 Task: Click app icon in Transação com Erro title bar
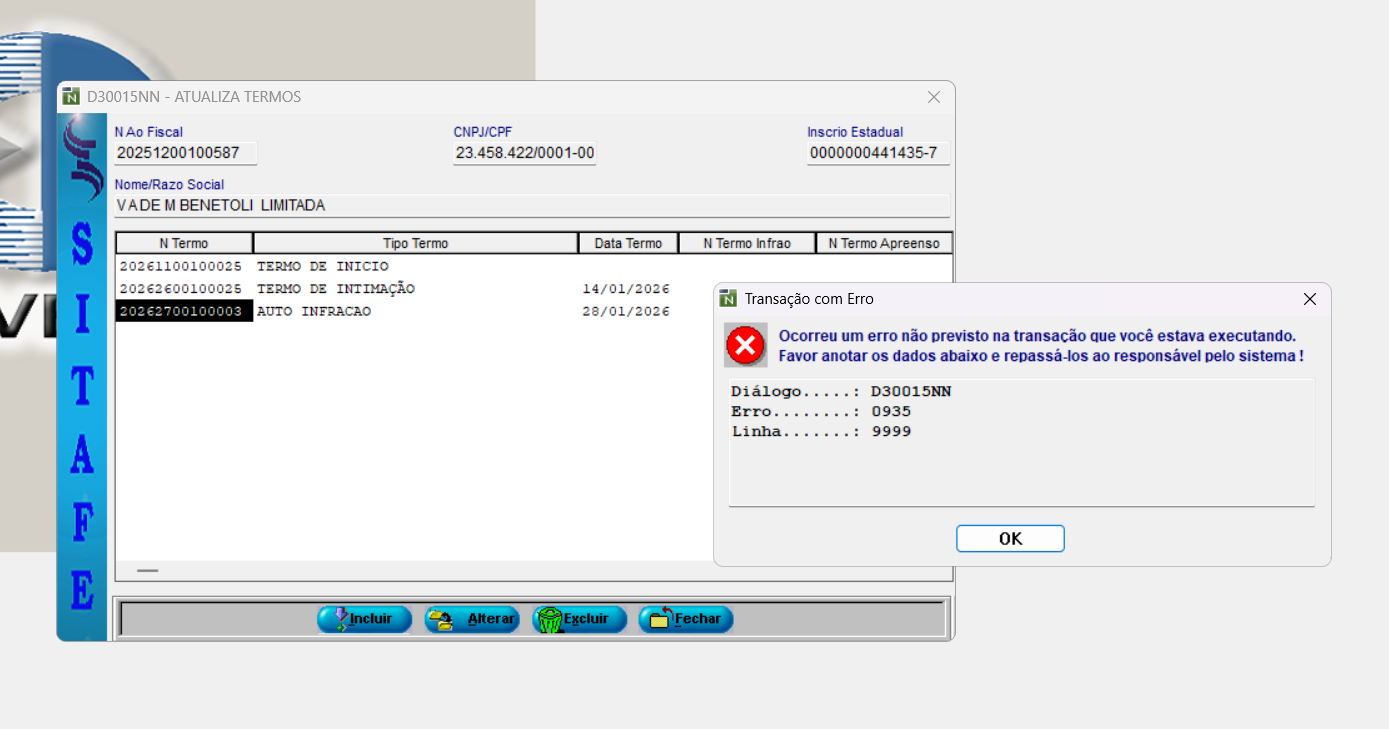729,299
